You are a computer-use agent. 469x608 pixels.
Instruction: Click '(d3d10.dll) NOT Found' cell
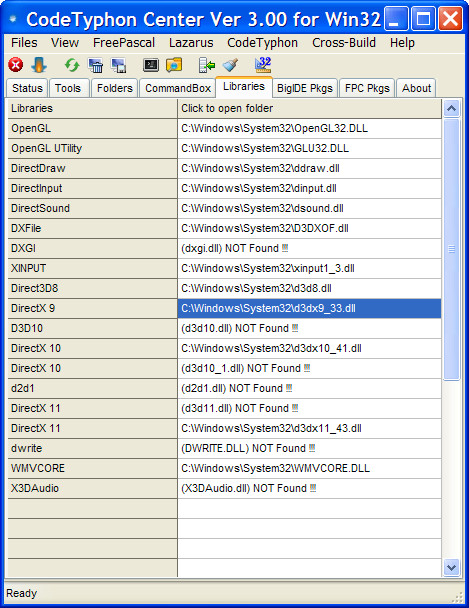[x=309, y=328]
